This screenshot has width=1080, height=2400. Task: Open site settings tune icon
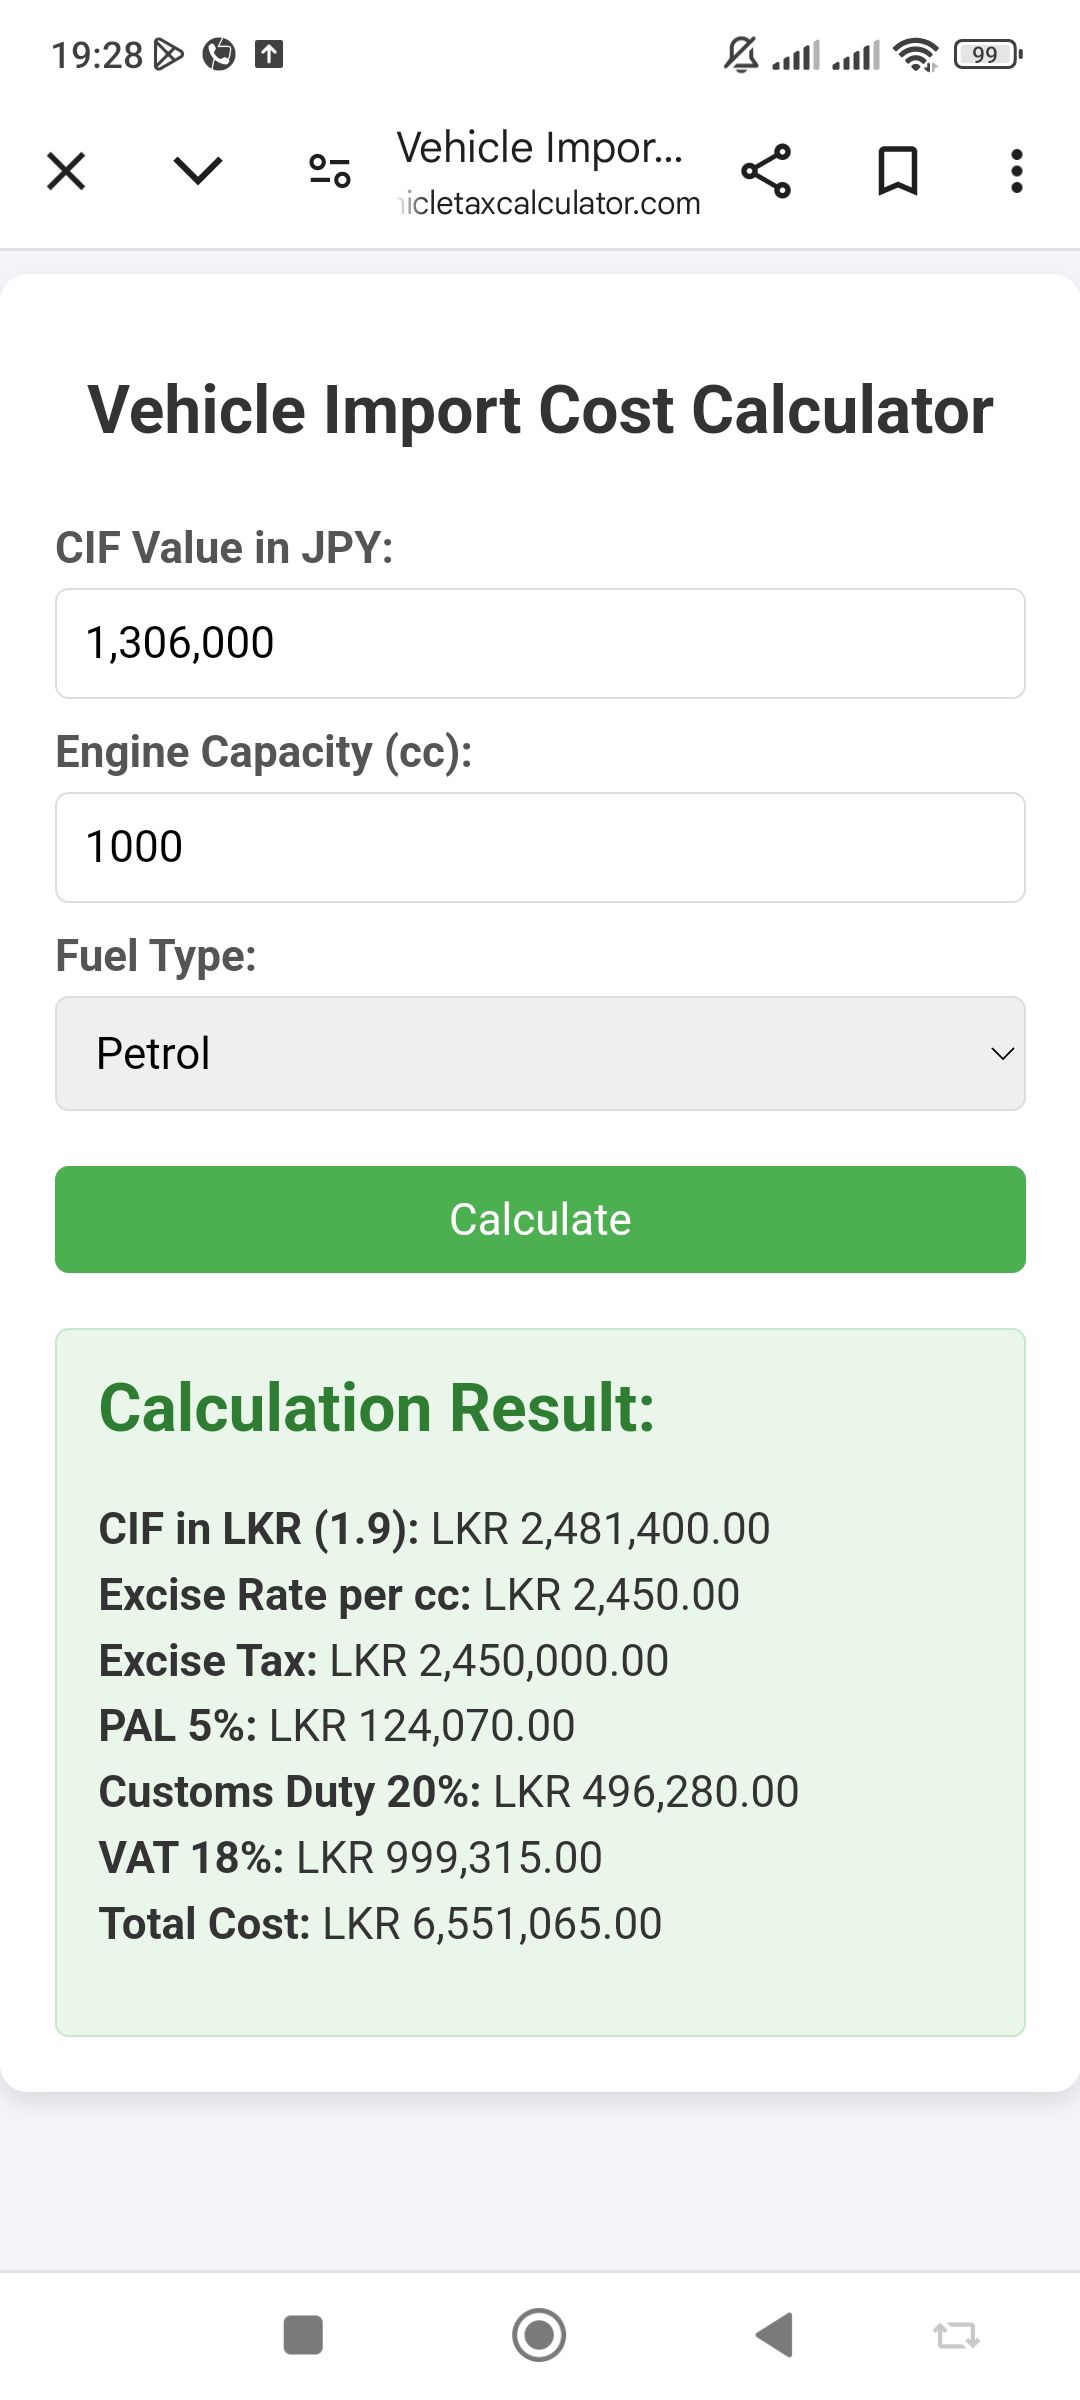[x=330, y=171]
